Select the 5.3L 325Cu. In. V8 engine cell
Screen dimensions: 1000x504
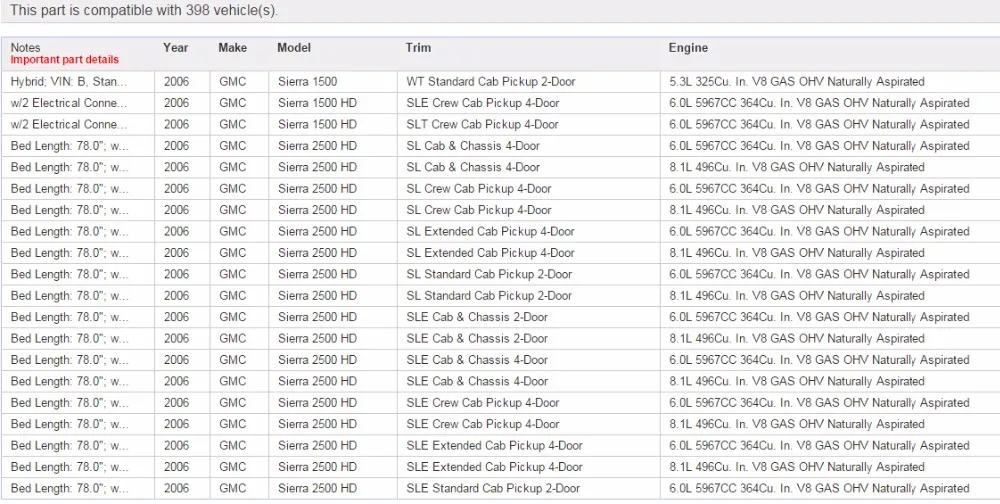pos(797,82)
